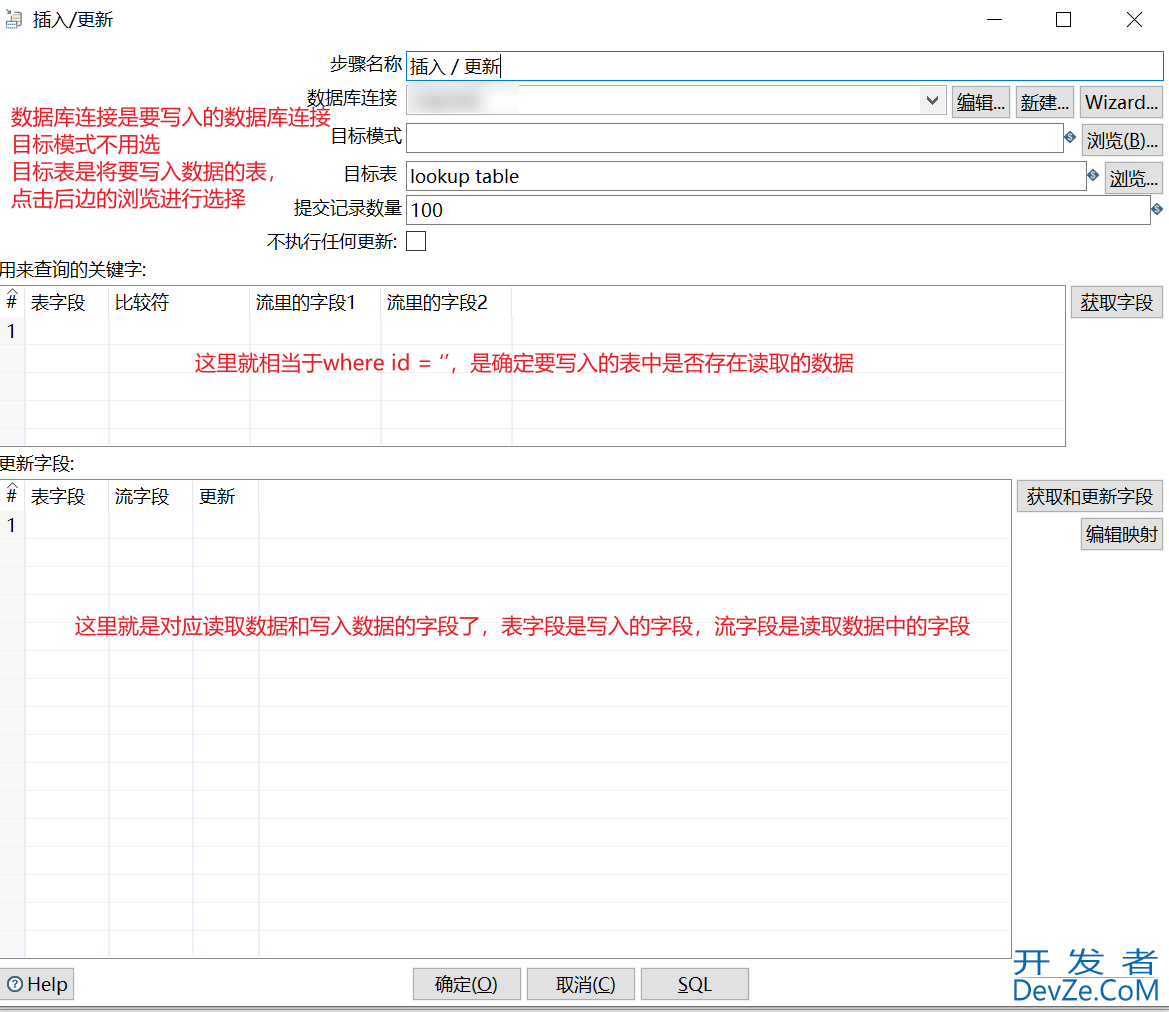Maximize the 插入/更新 window

(x=1064, y=19)
